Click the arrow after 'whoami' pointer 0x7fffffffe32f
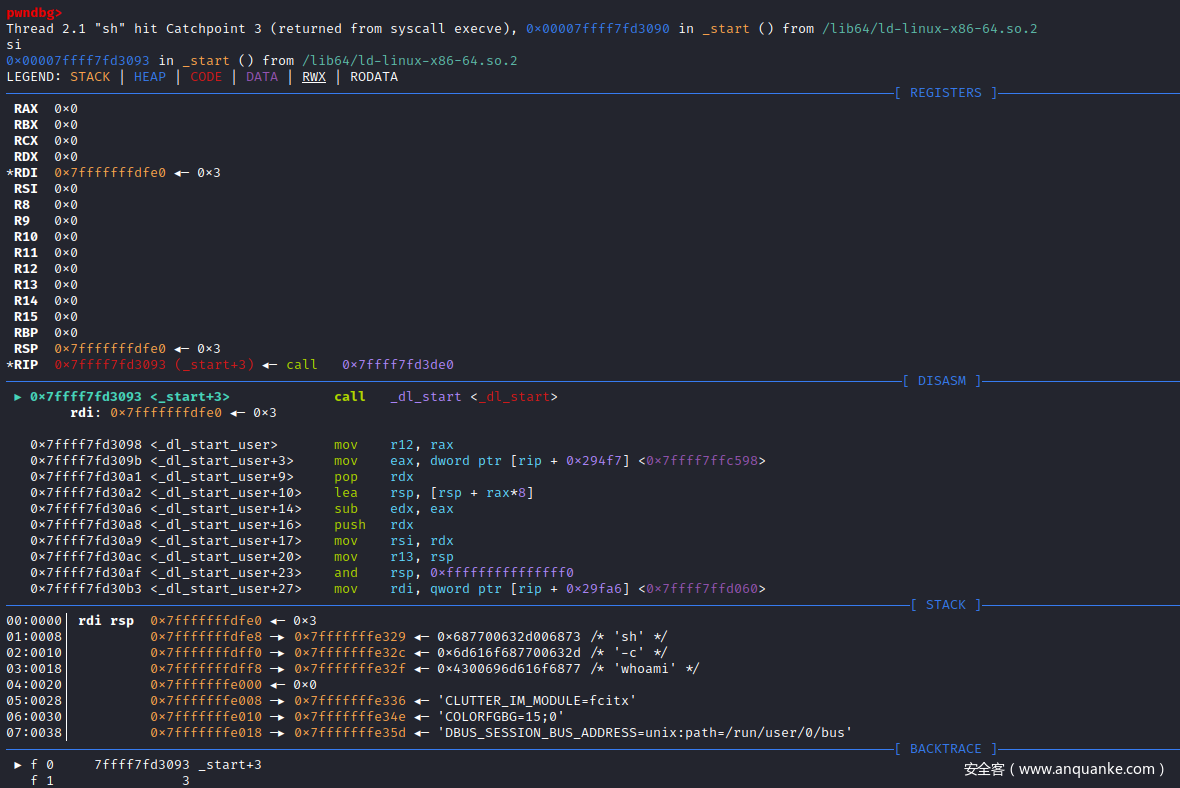The image size is (1180, 788). [x=422, y=669]
